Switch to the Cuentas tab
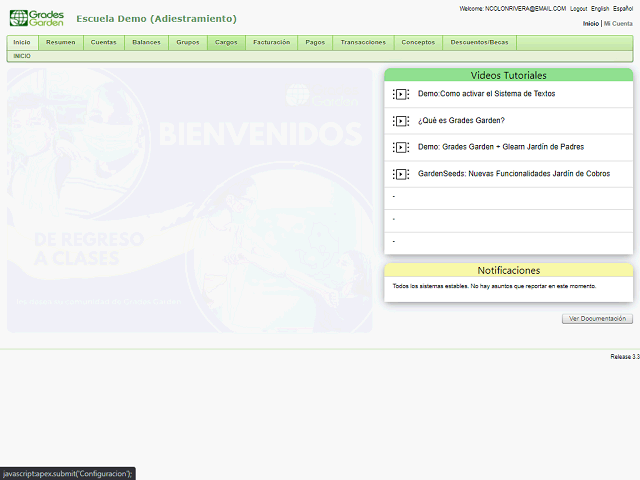Viewport: 640px width, 480px height. coord(104,42)
